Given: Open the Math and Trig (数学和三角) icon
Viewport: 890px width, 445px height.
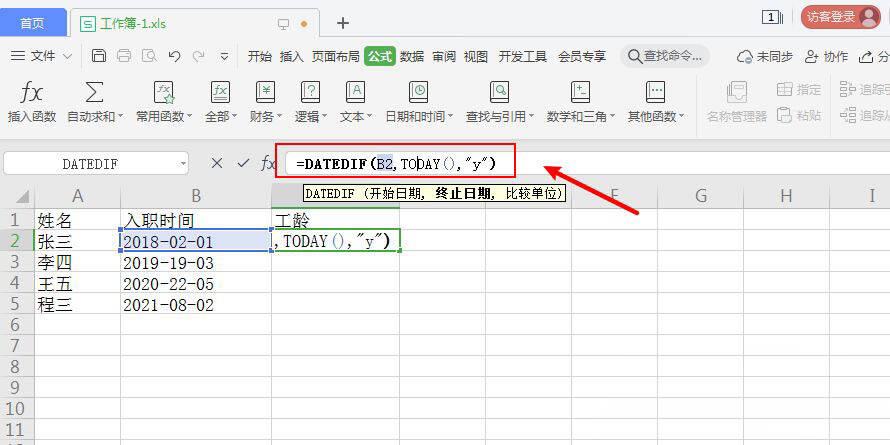Looking at the screenshot, I should click(x=580, y=92).
